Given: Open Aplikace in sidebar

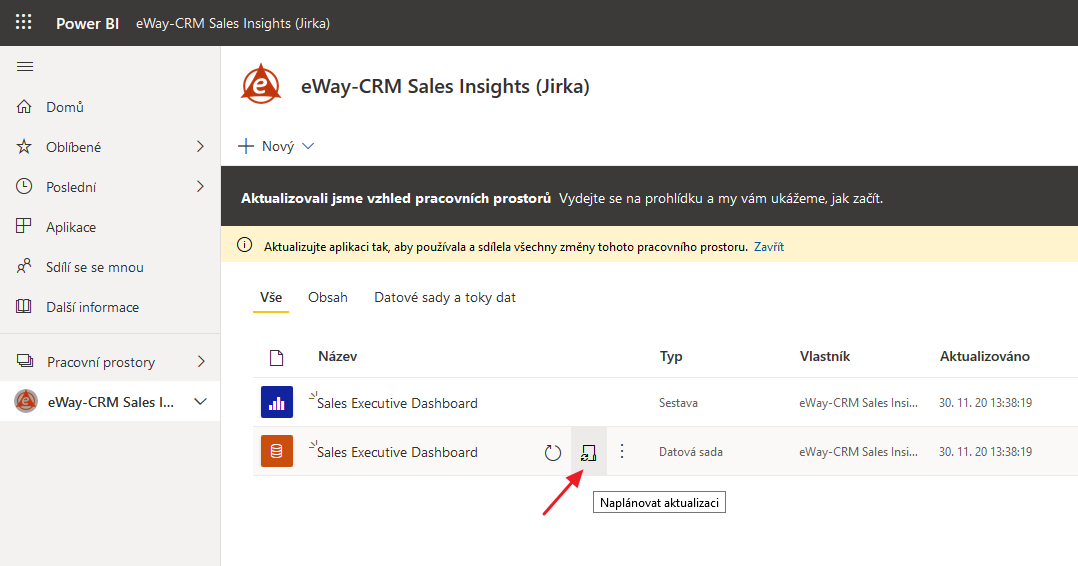Looking at the screenshot, I should tap(71, 227).
